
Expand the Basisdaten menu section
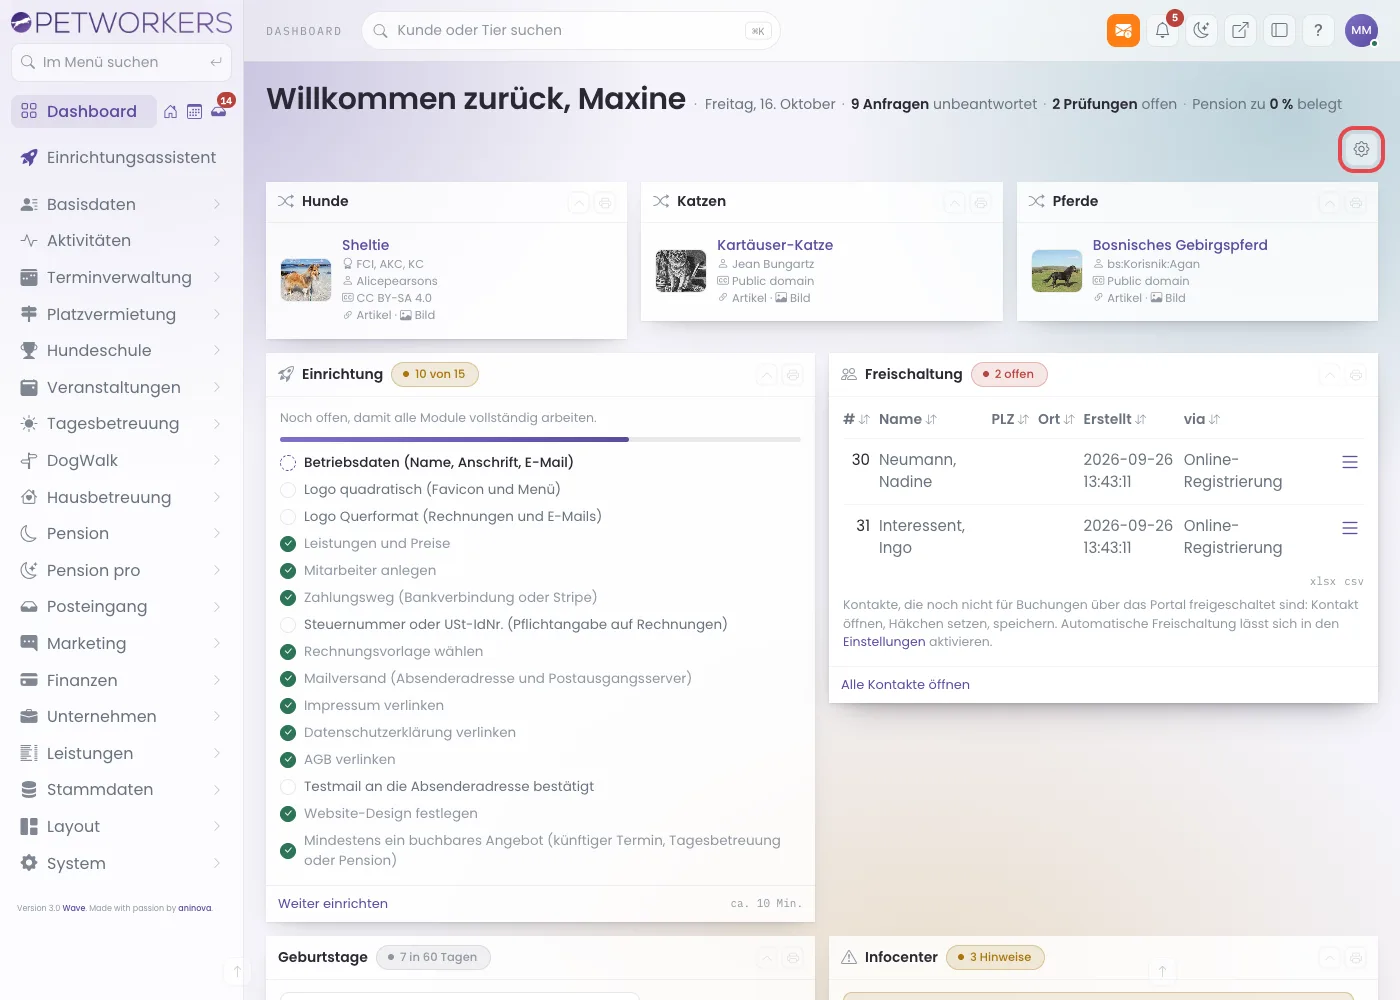click(x=122, y=204)
